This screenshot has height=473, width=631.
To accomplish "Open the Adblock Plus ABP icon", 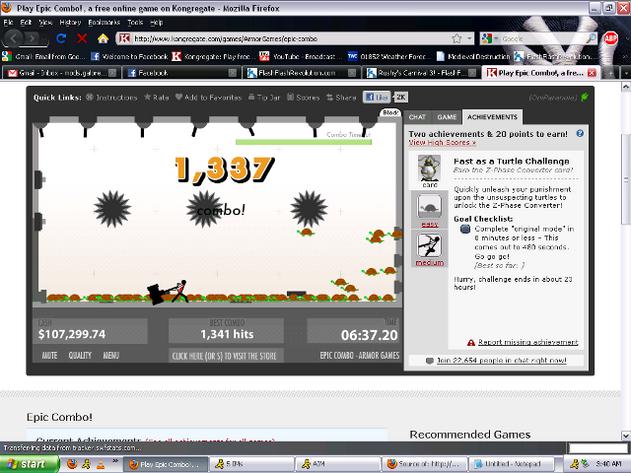I will pyautogui.click(x=610, y=39).
